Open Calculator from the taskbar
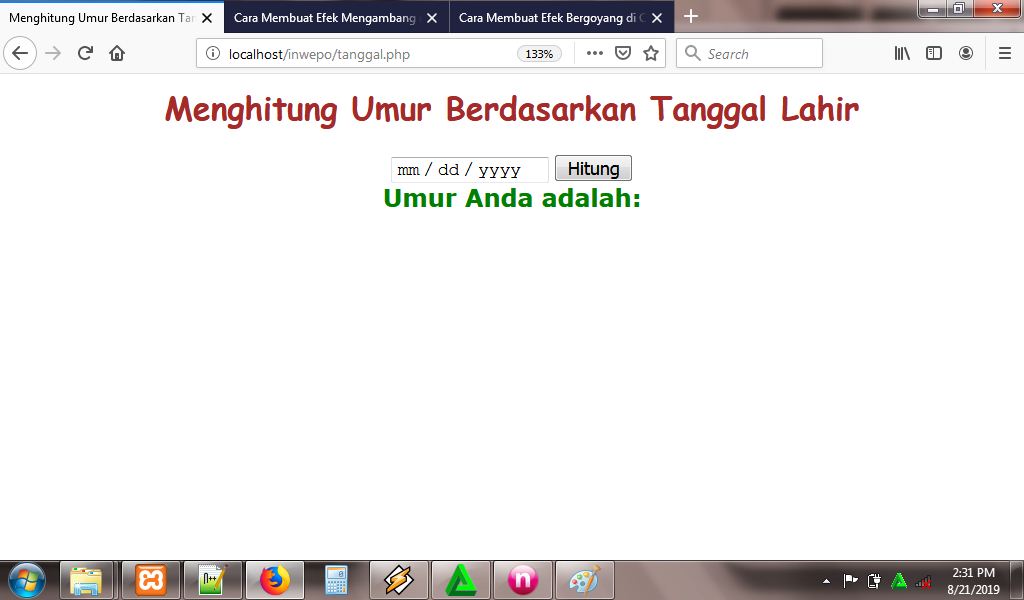1024x600 pixels. coord(334,579)
